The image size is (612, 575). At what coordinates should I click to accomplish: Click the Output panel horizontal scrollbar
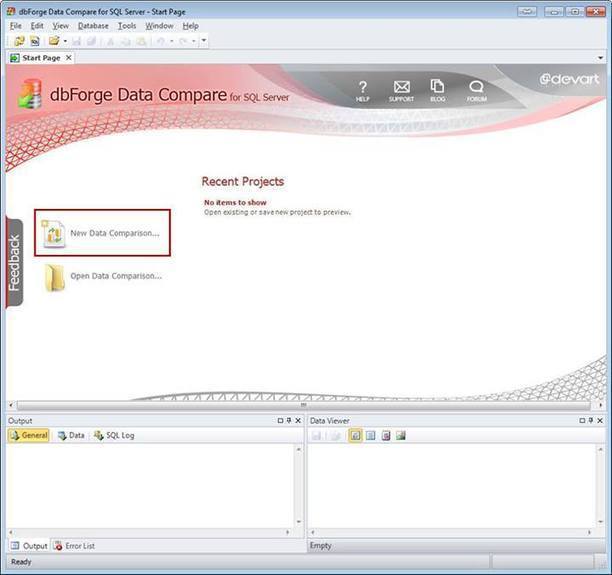(149, 532)
